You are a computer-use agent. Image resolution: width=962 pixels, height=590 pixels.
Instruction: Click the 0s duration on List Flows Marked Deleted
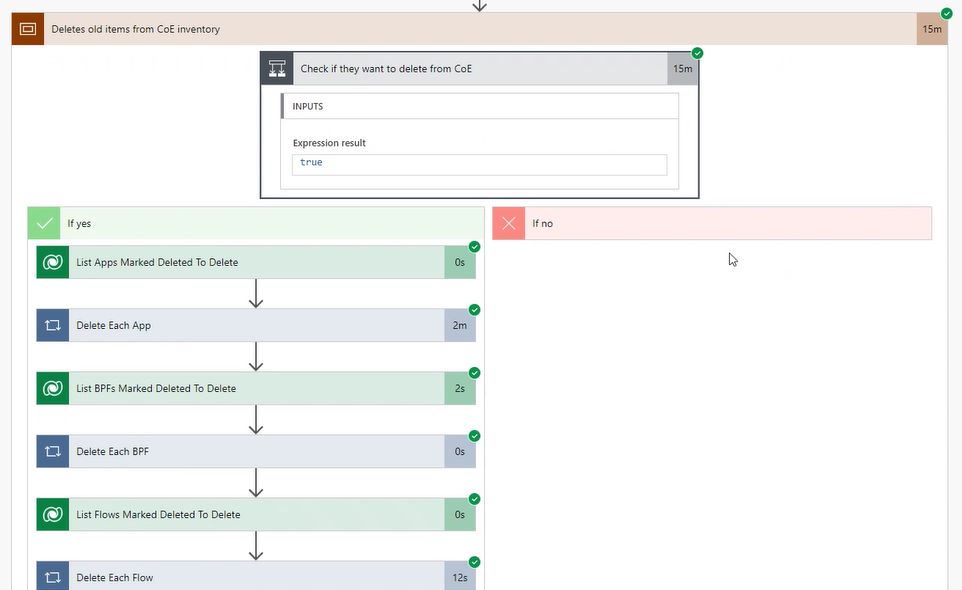tap(460, 515)
